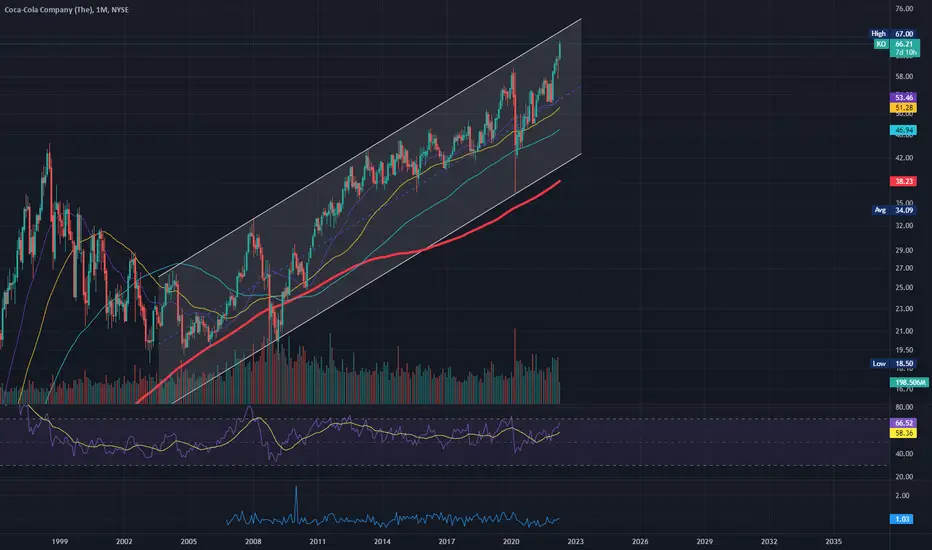
Task: Select the purple 53.46 moving average label
Action: [x=903, y=98]
